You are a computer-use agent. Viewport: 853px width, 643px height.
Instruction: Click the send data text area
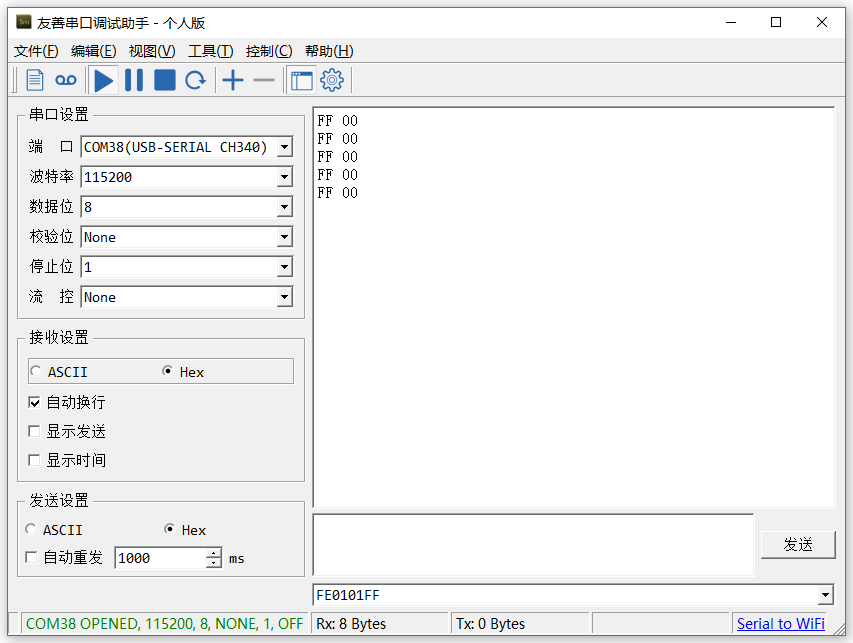coord(533,545)
